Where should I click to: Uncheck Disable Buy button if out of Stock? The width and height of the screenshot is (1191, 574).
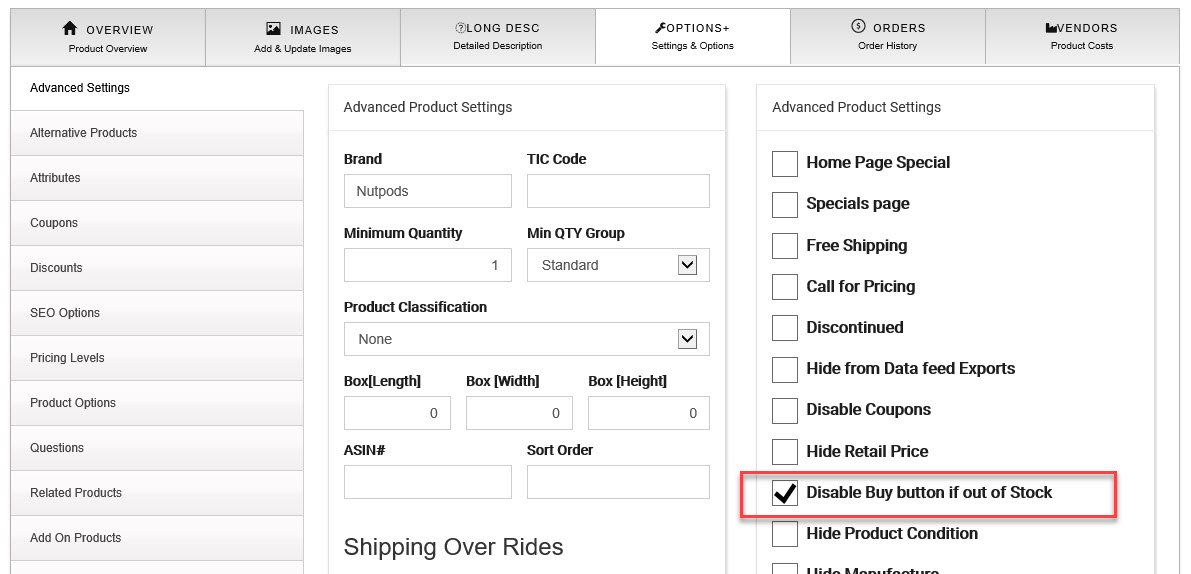(785, 493)
